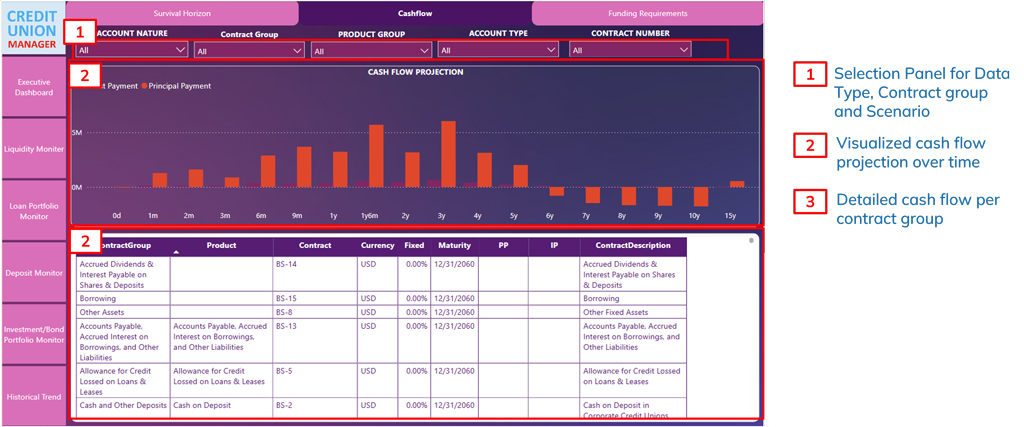This screenshot has height=427, width=1024.
Task: Navigate to Loan Portfolio Monitor
Action: 32,211
